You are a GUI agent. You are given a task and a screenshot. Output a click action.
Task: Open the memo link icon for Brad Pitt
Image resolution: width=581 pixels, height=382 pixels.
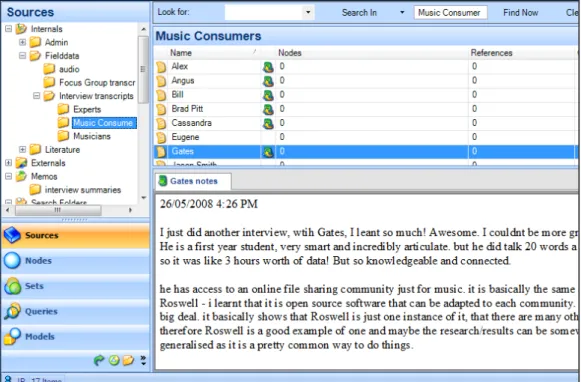point(268,109)
